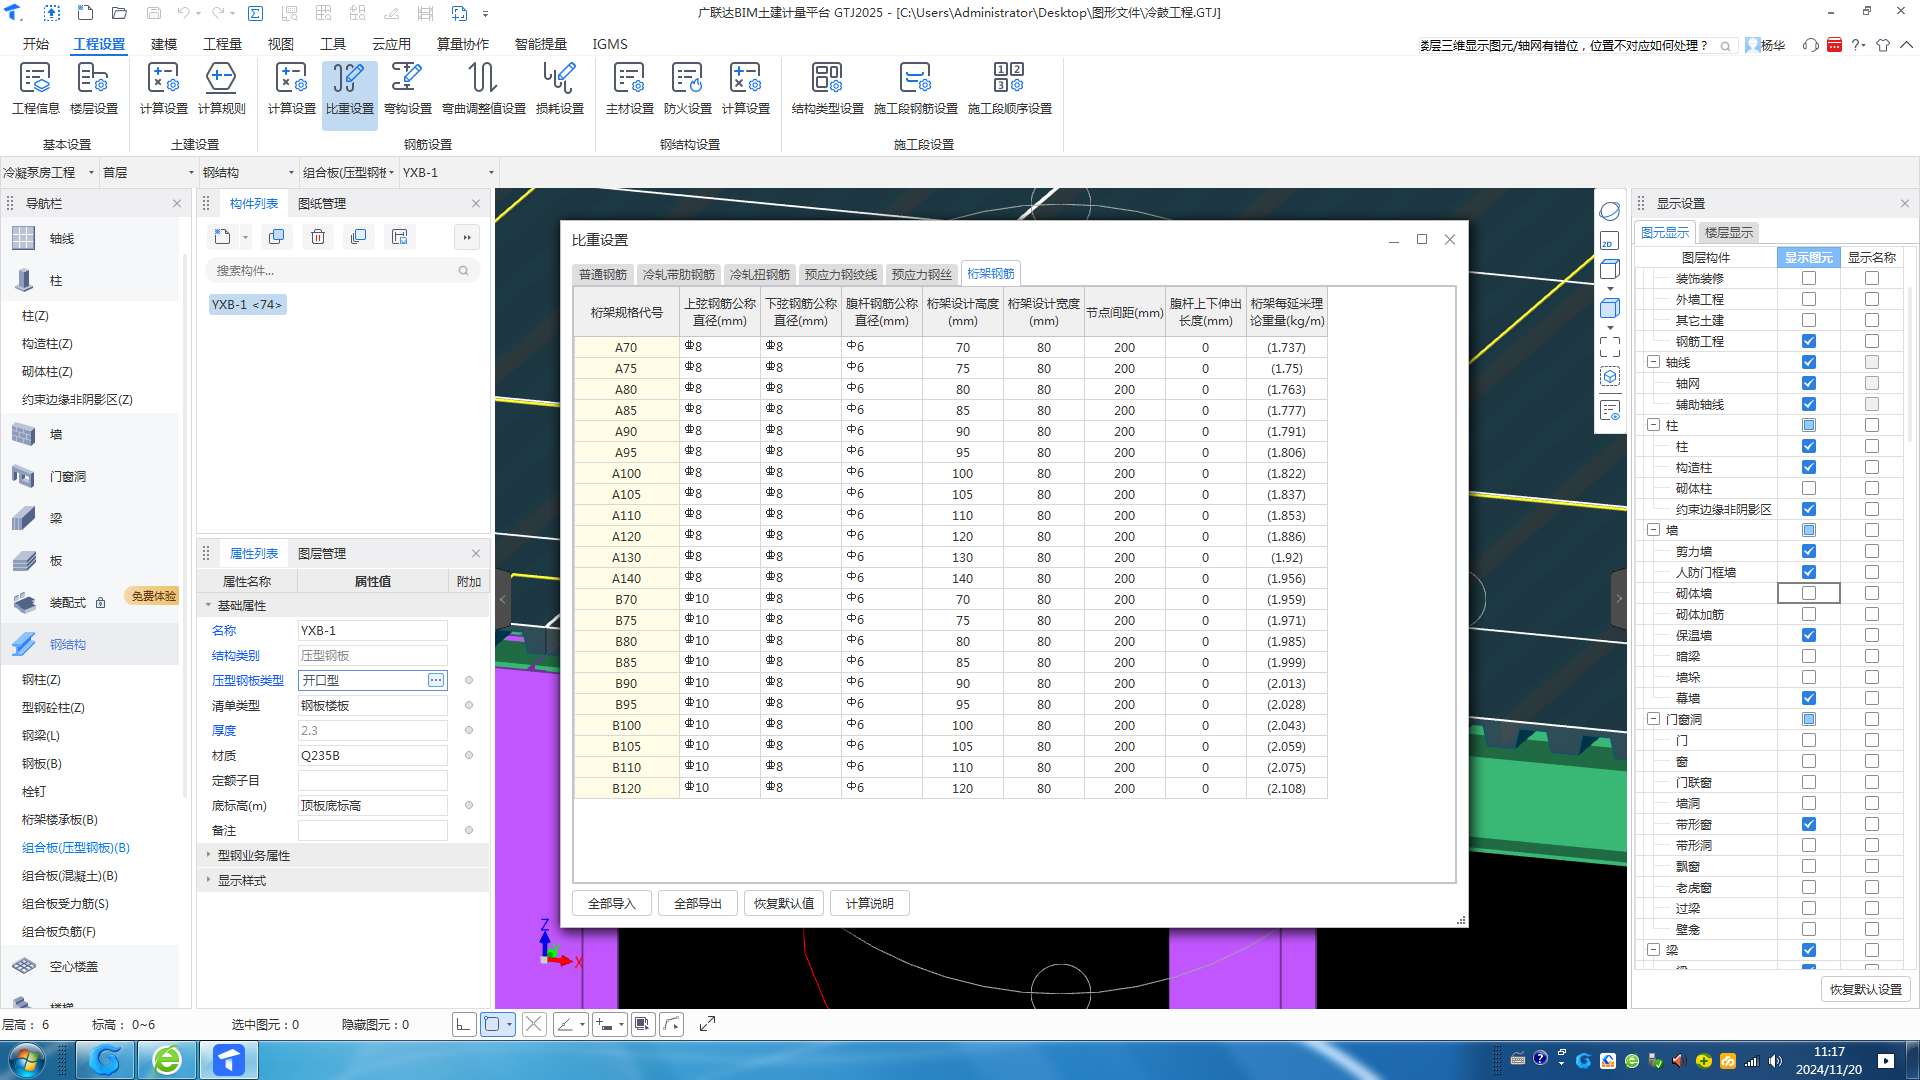Screen dimensions: 1920x1080
Task: Click the 搜索构件 search field
Action: pos(343,270)
